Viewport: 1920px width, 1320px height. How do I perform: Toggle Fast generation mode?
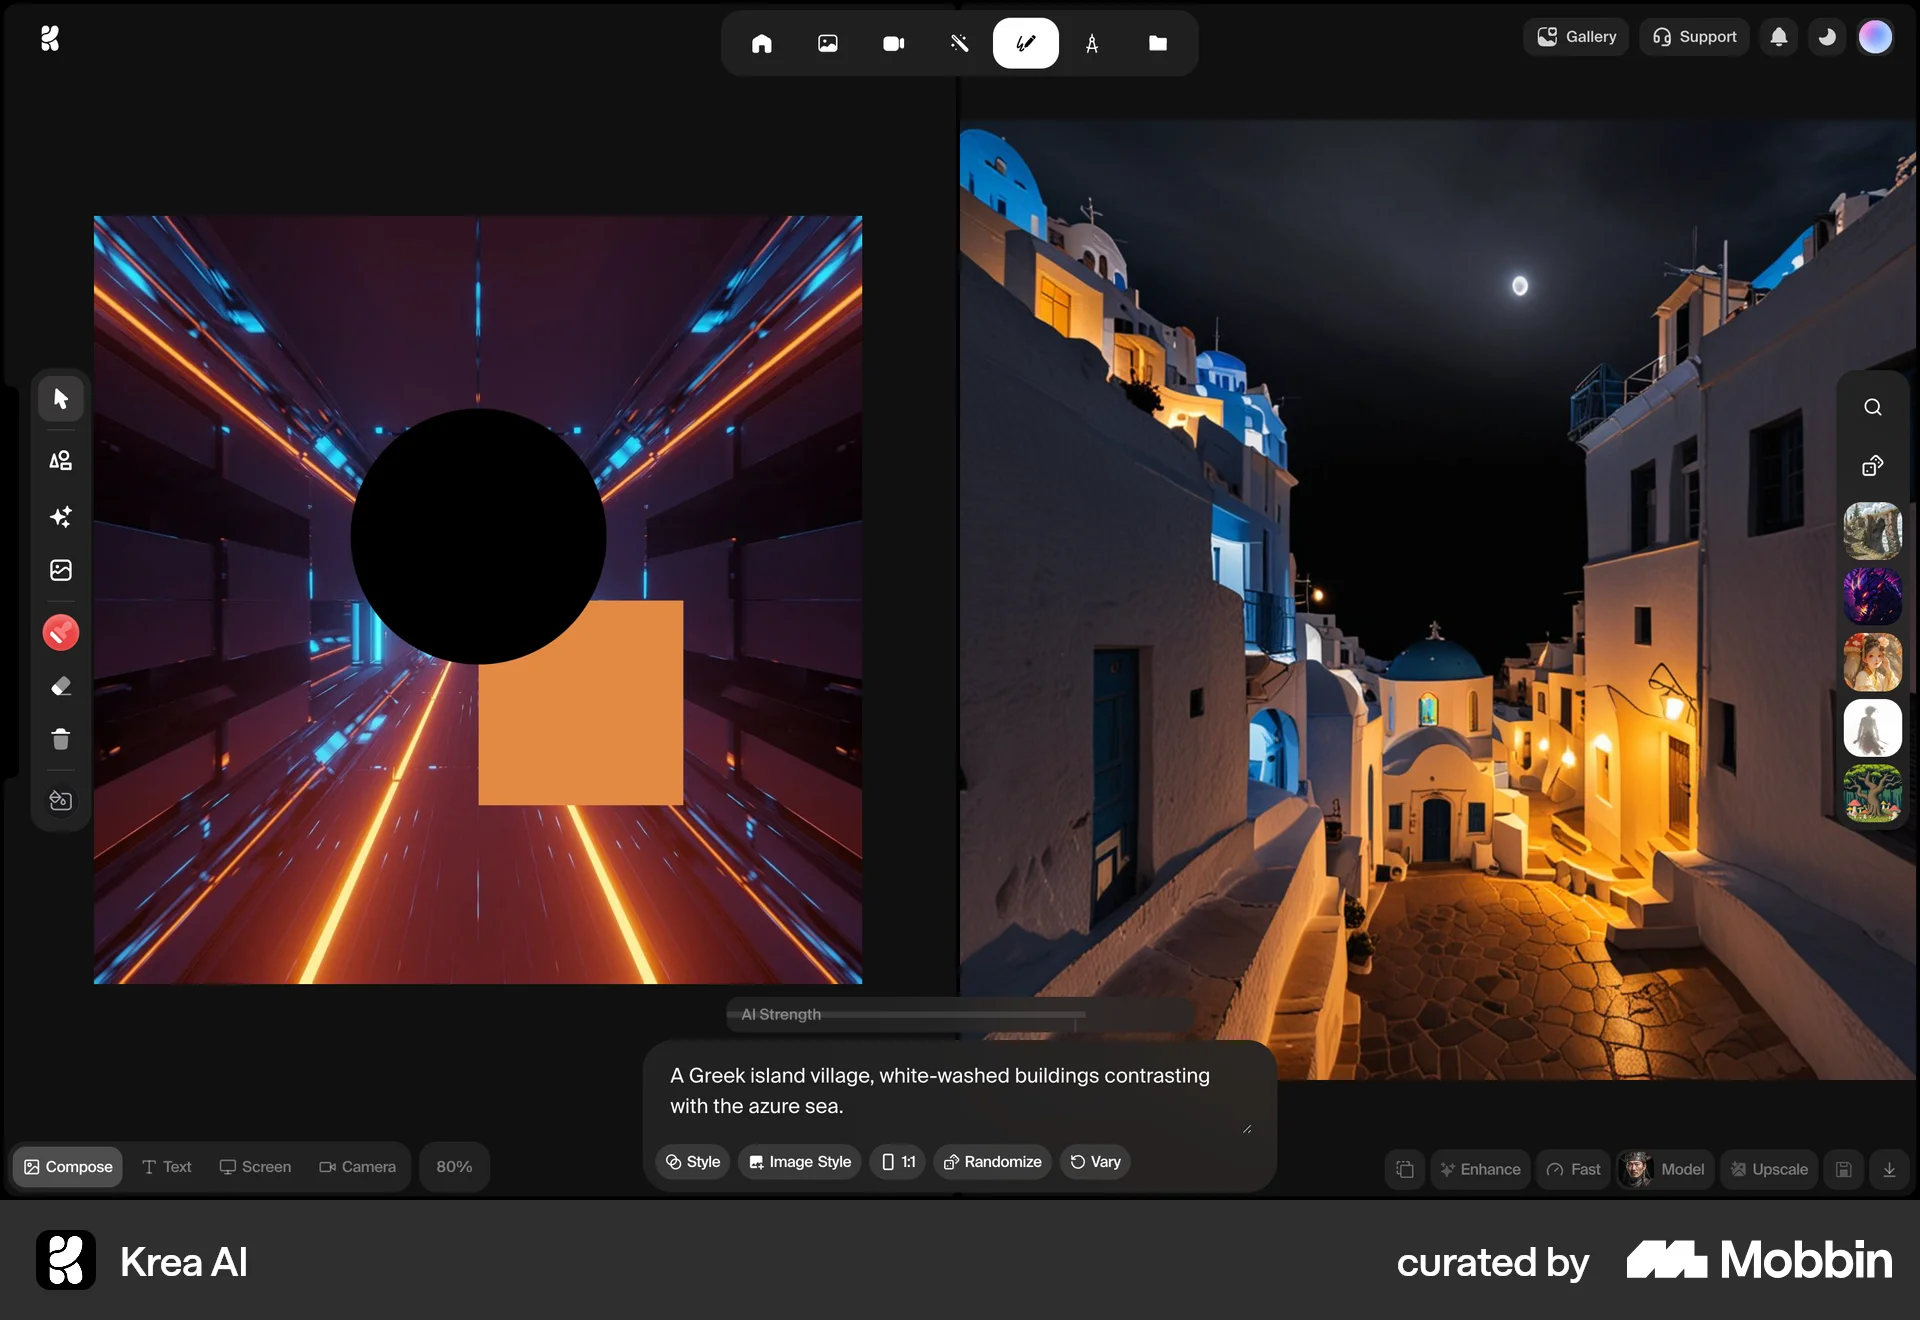tap(1573, 1168)
